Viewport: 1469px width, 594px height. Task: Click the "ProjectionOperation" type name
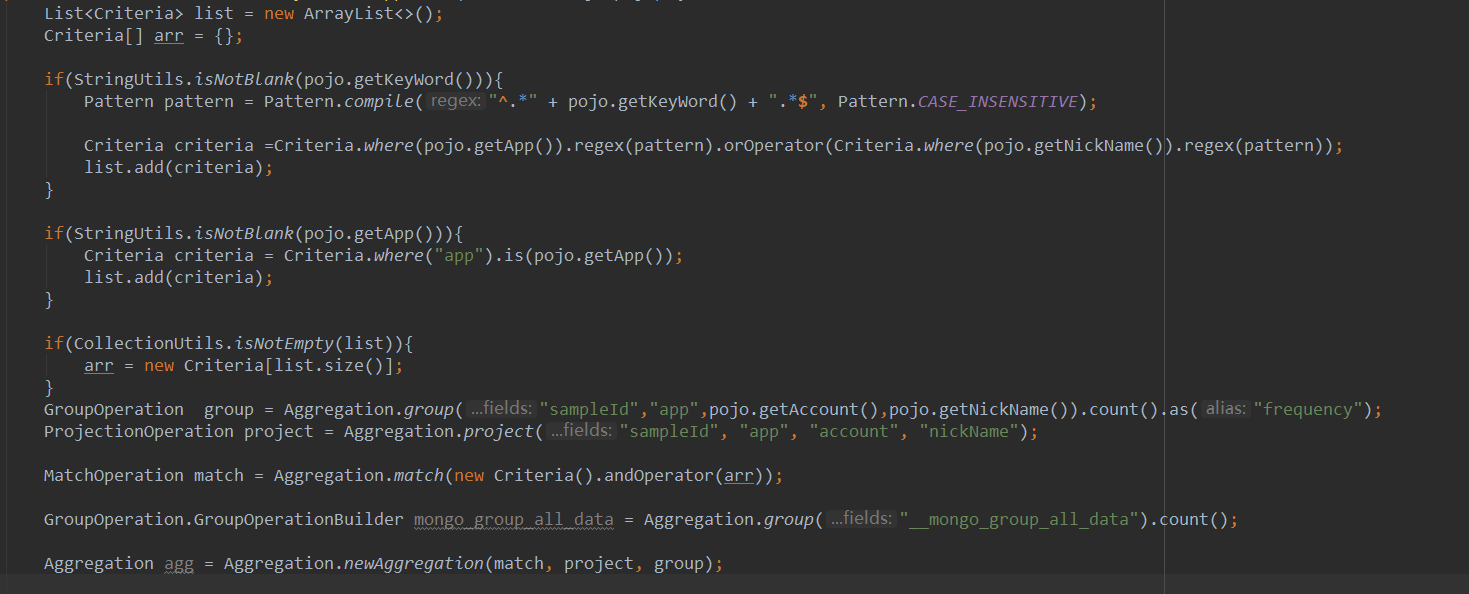click(x=139, y=431)
